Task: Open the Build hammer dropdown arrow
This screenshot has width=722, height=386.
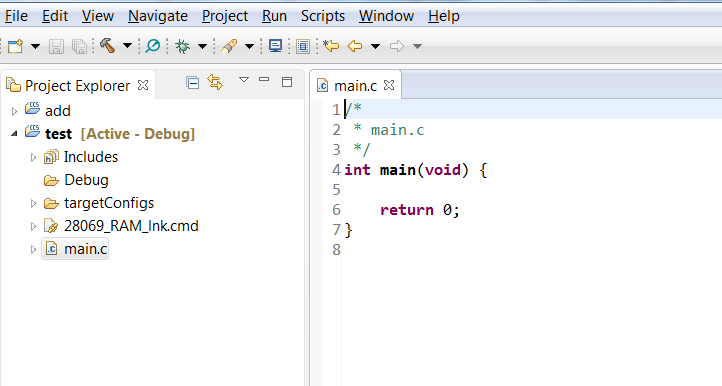Action: tap(128, 46)
